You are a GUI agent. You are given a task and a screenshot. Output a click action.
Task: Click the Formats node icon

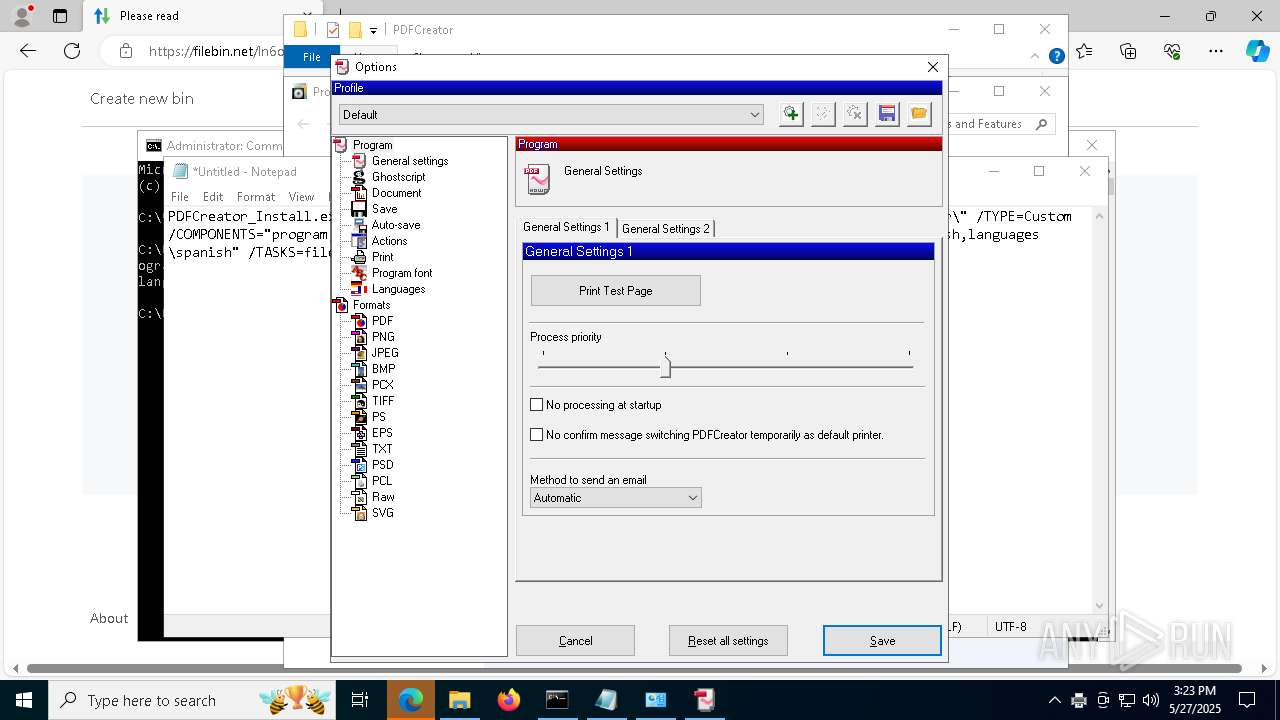[x=341, y=305]
